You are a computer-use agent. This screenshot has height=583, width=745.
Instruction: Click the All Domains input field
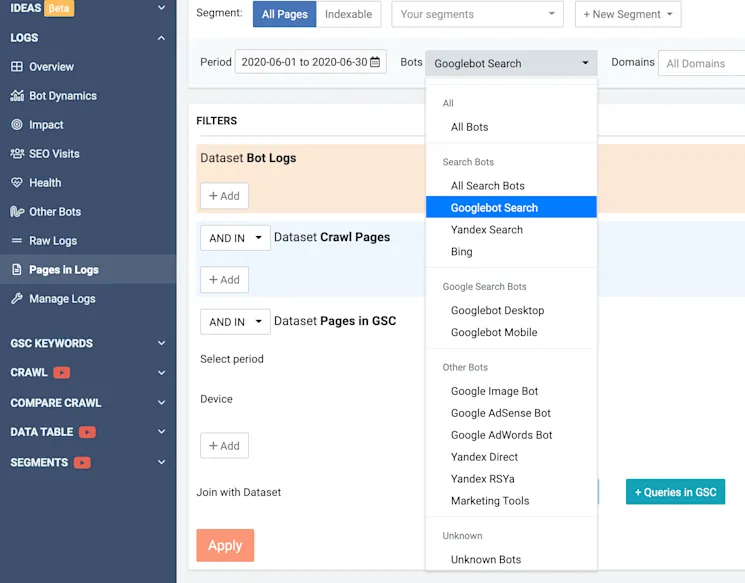[x=701, y=63]
